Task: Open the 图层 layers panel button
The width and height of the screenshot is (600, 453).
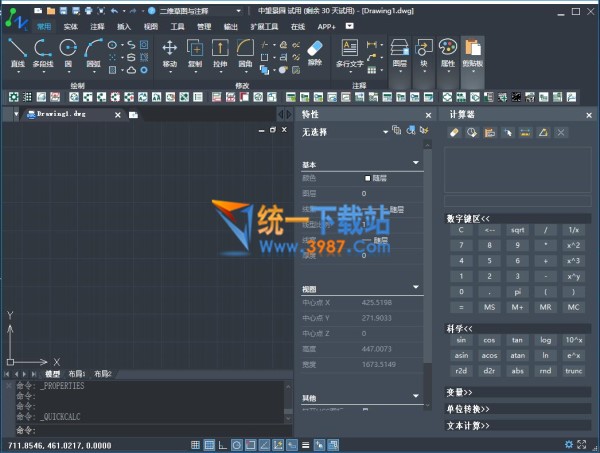Action: point(399,55)
